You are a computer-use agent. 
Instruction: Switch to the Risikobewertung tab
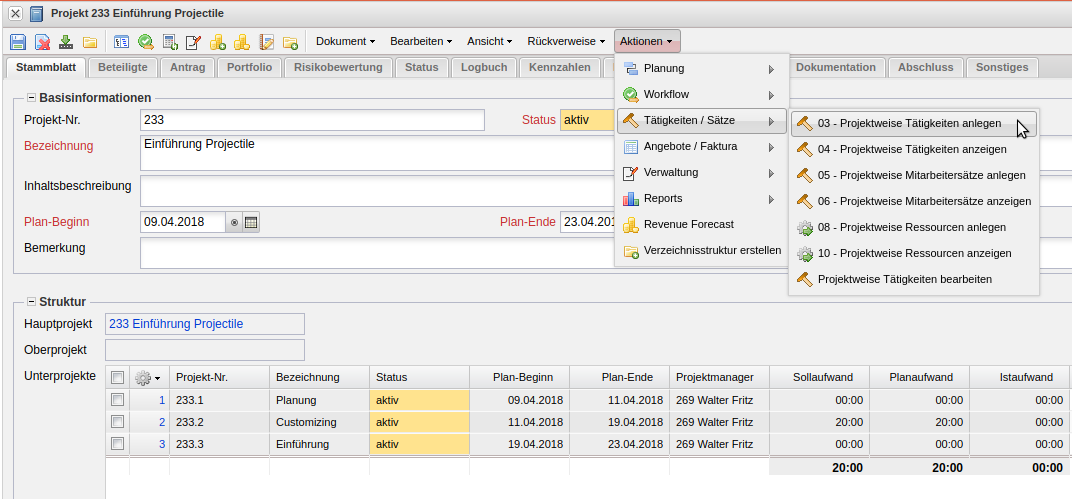338,68
